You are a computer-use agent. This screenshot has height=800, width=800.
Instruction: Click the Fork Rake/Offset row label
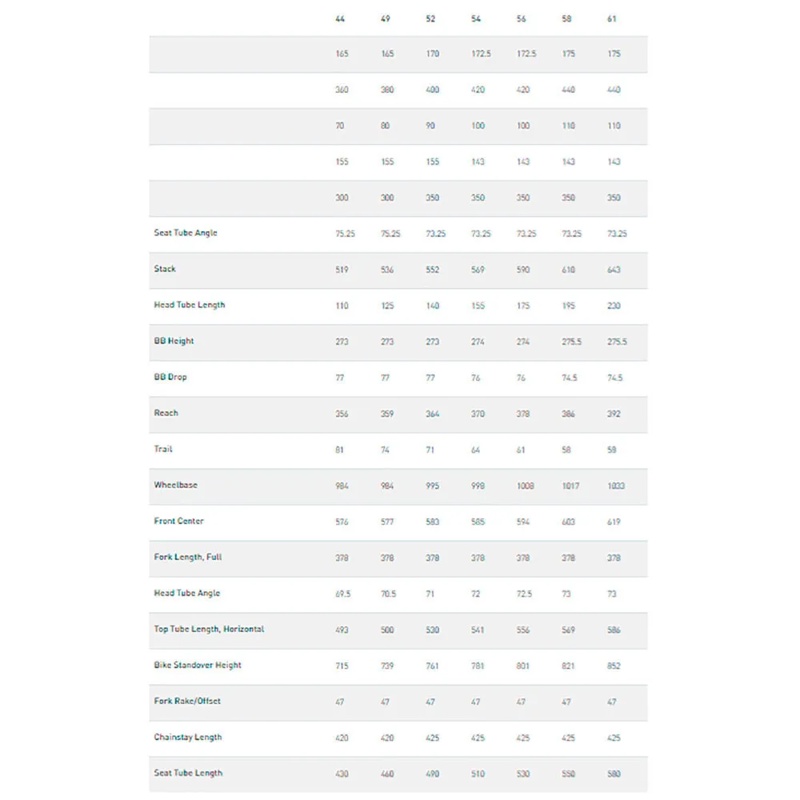click(x=187, y=701)
